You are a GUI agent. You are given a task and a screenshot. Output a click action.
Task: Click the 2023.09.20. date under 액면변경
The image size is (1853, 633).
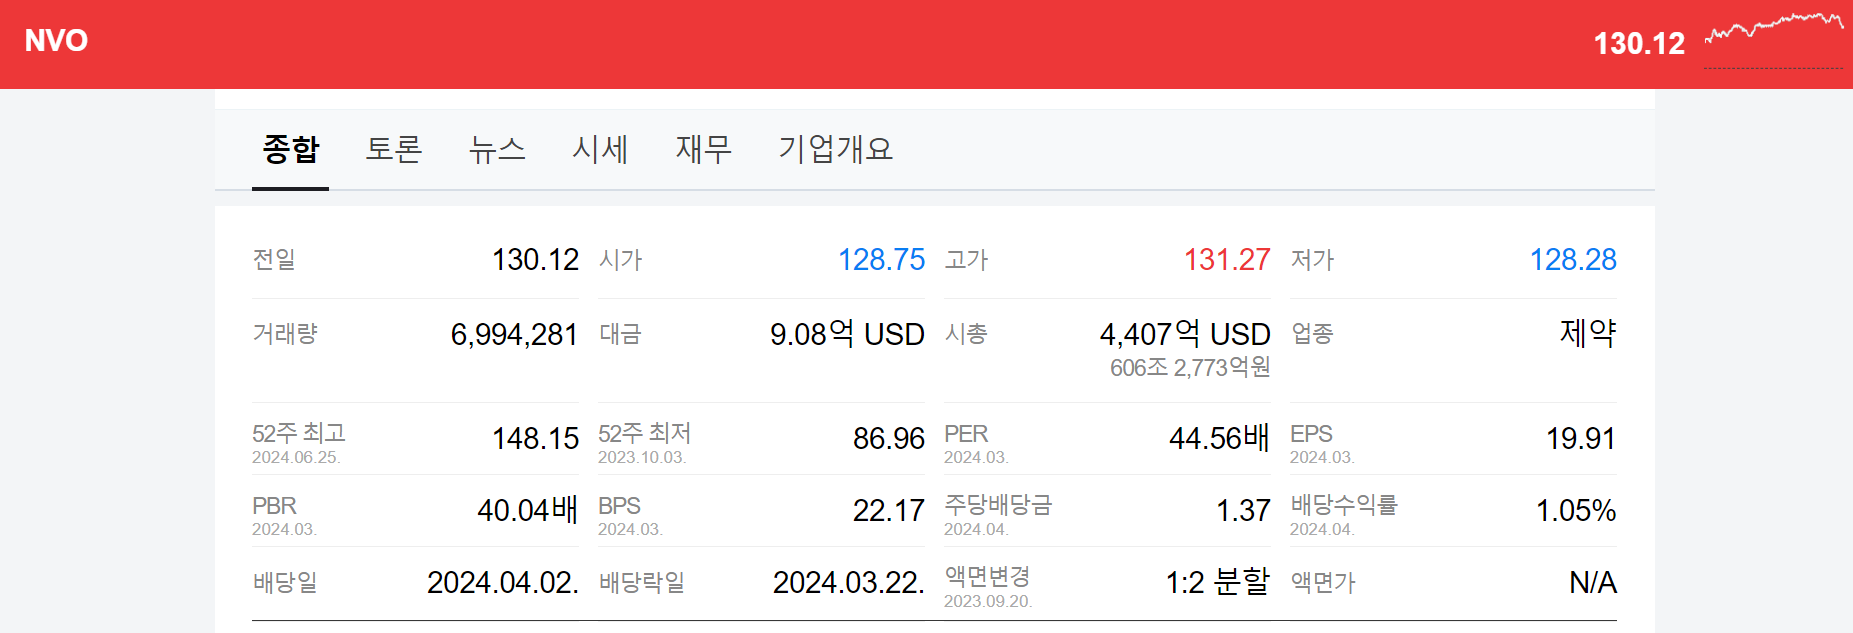click(x=988, y=601)
